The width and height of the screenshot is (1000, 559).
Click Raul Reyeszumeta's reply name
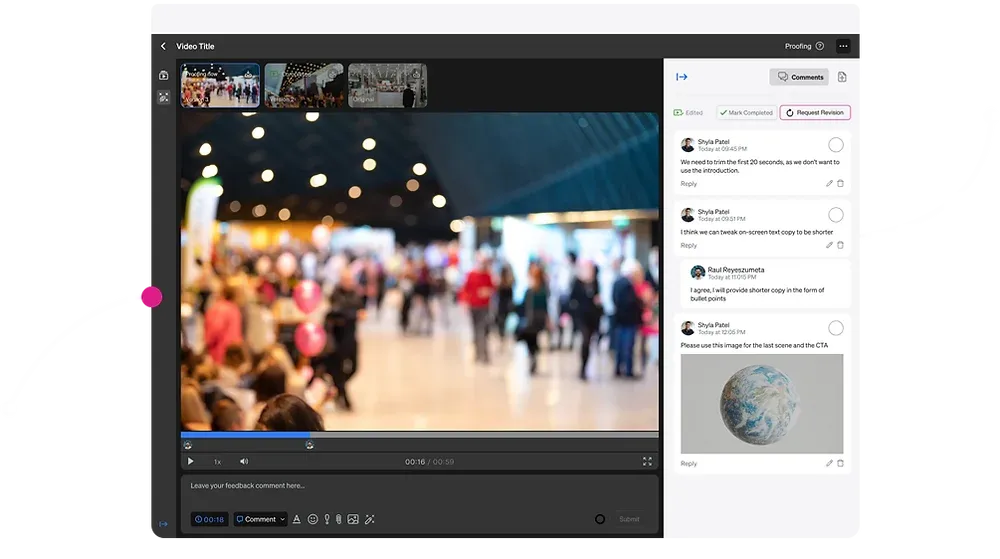(x=735, y=270)
